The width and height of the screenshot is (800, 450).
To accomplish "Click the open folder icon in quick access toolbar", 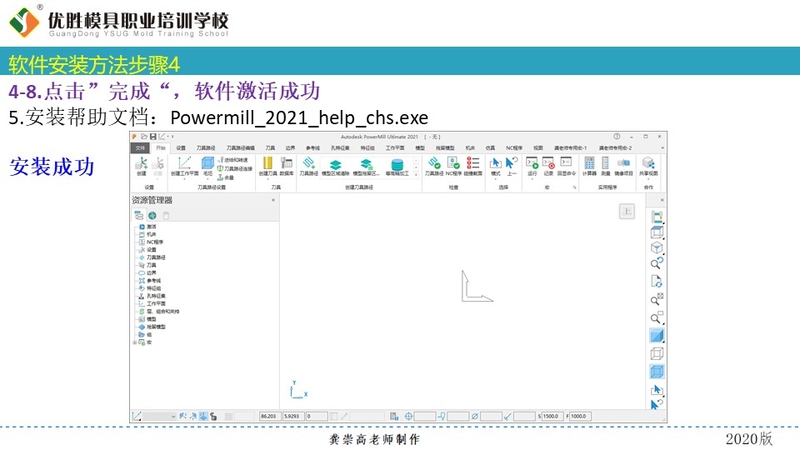I will [x=144, y=137].
